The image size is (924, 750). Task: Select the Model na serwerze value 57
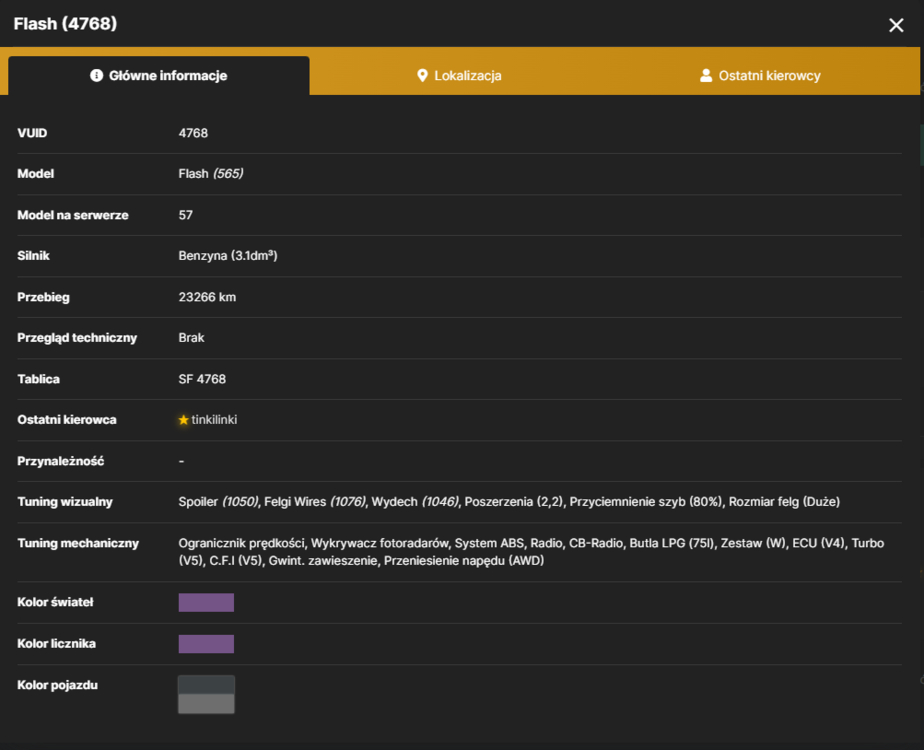[186, 215]
